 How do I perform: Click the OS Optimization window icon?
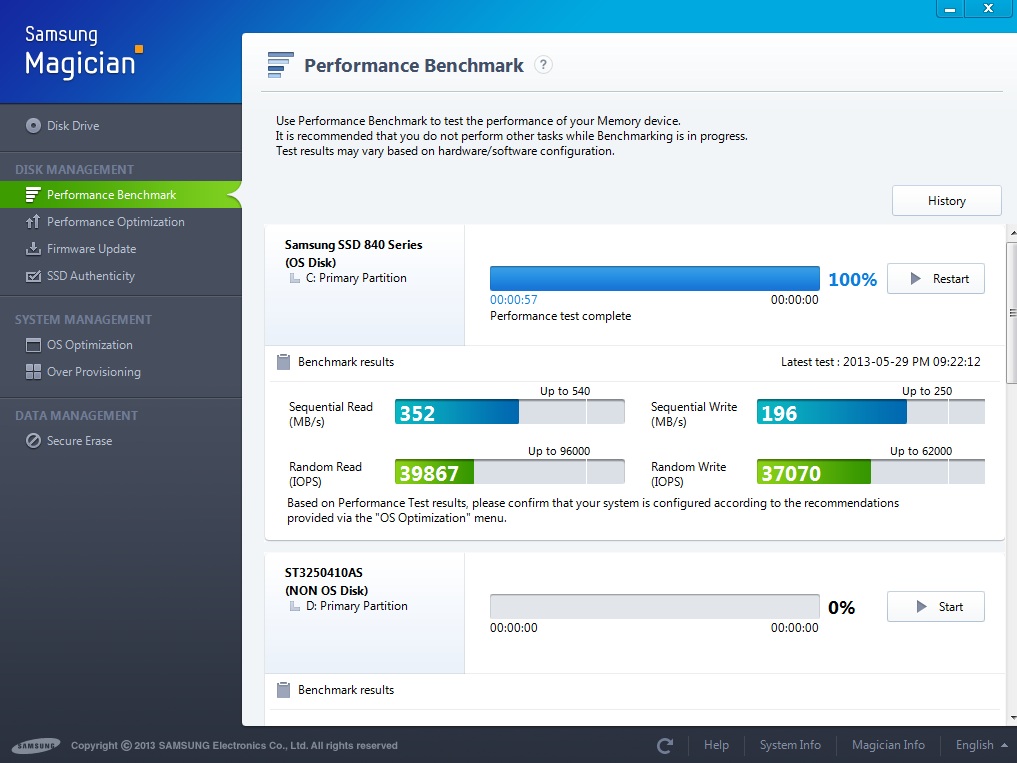pyautogui.click(x=32, y=345)
